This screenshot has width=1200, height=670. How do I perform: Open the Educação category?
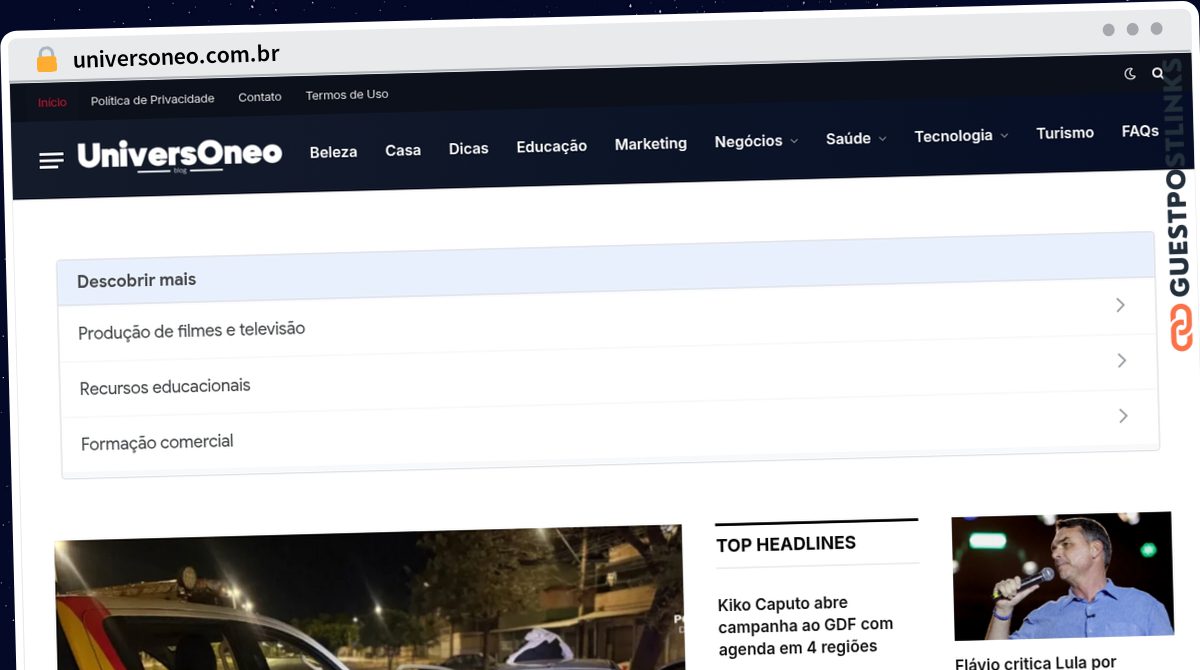click(551, 146)
